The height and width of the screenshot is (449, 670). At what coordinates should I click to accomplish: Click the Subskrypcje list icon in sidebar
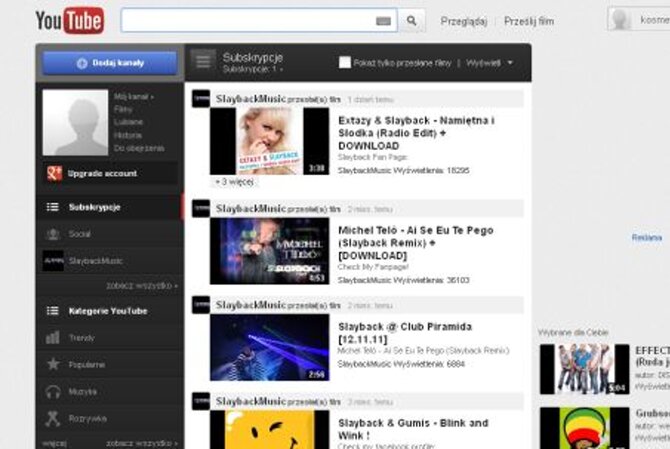coord(53,207)
